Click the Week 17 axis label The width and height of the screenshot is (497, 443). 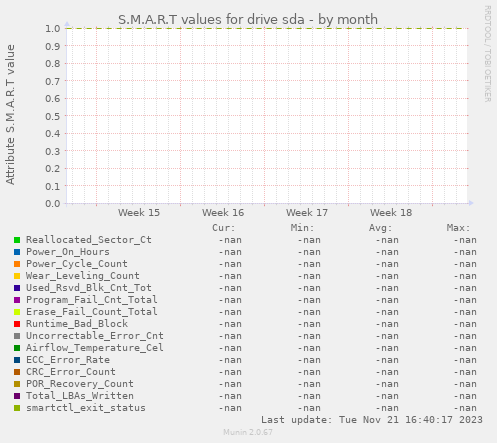click(x=307, y=212)
